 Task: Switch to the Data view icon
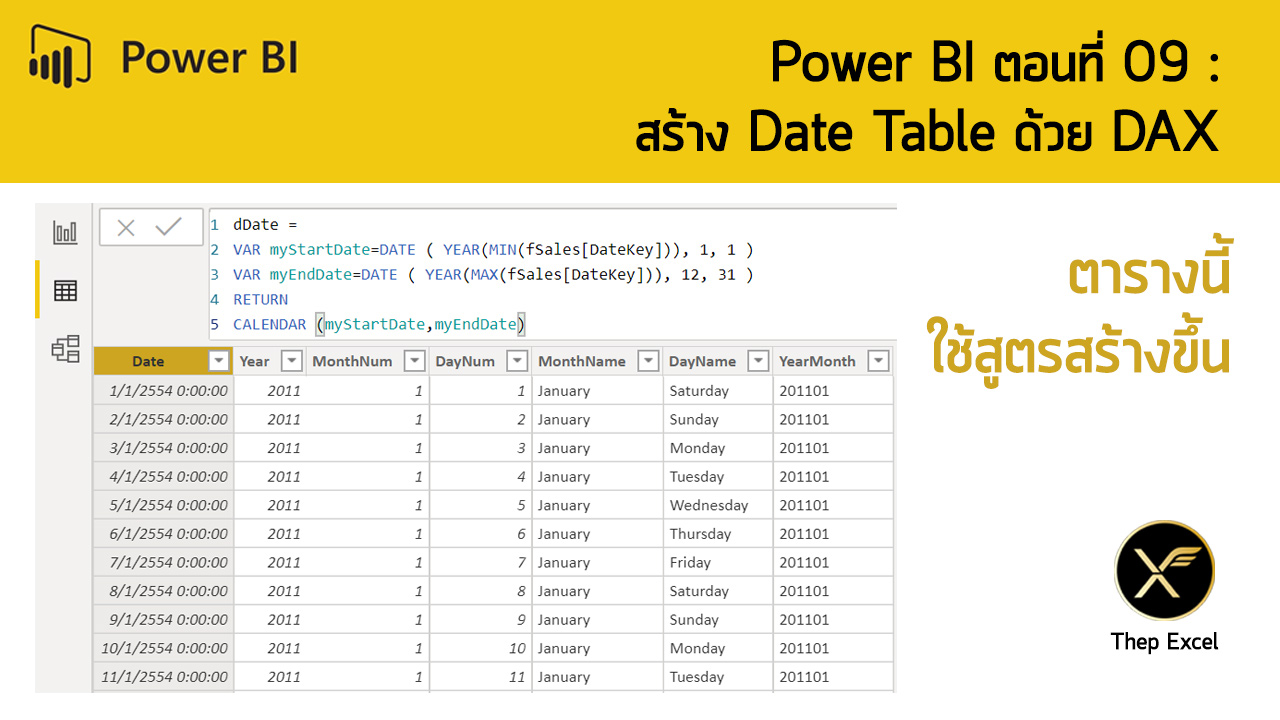pyautogui.click(x=65, y=291)
